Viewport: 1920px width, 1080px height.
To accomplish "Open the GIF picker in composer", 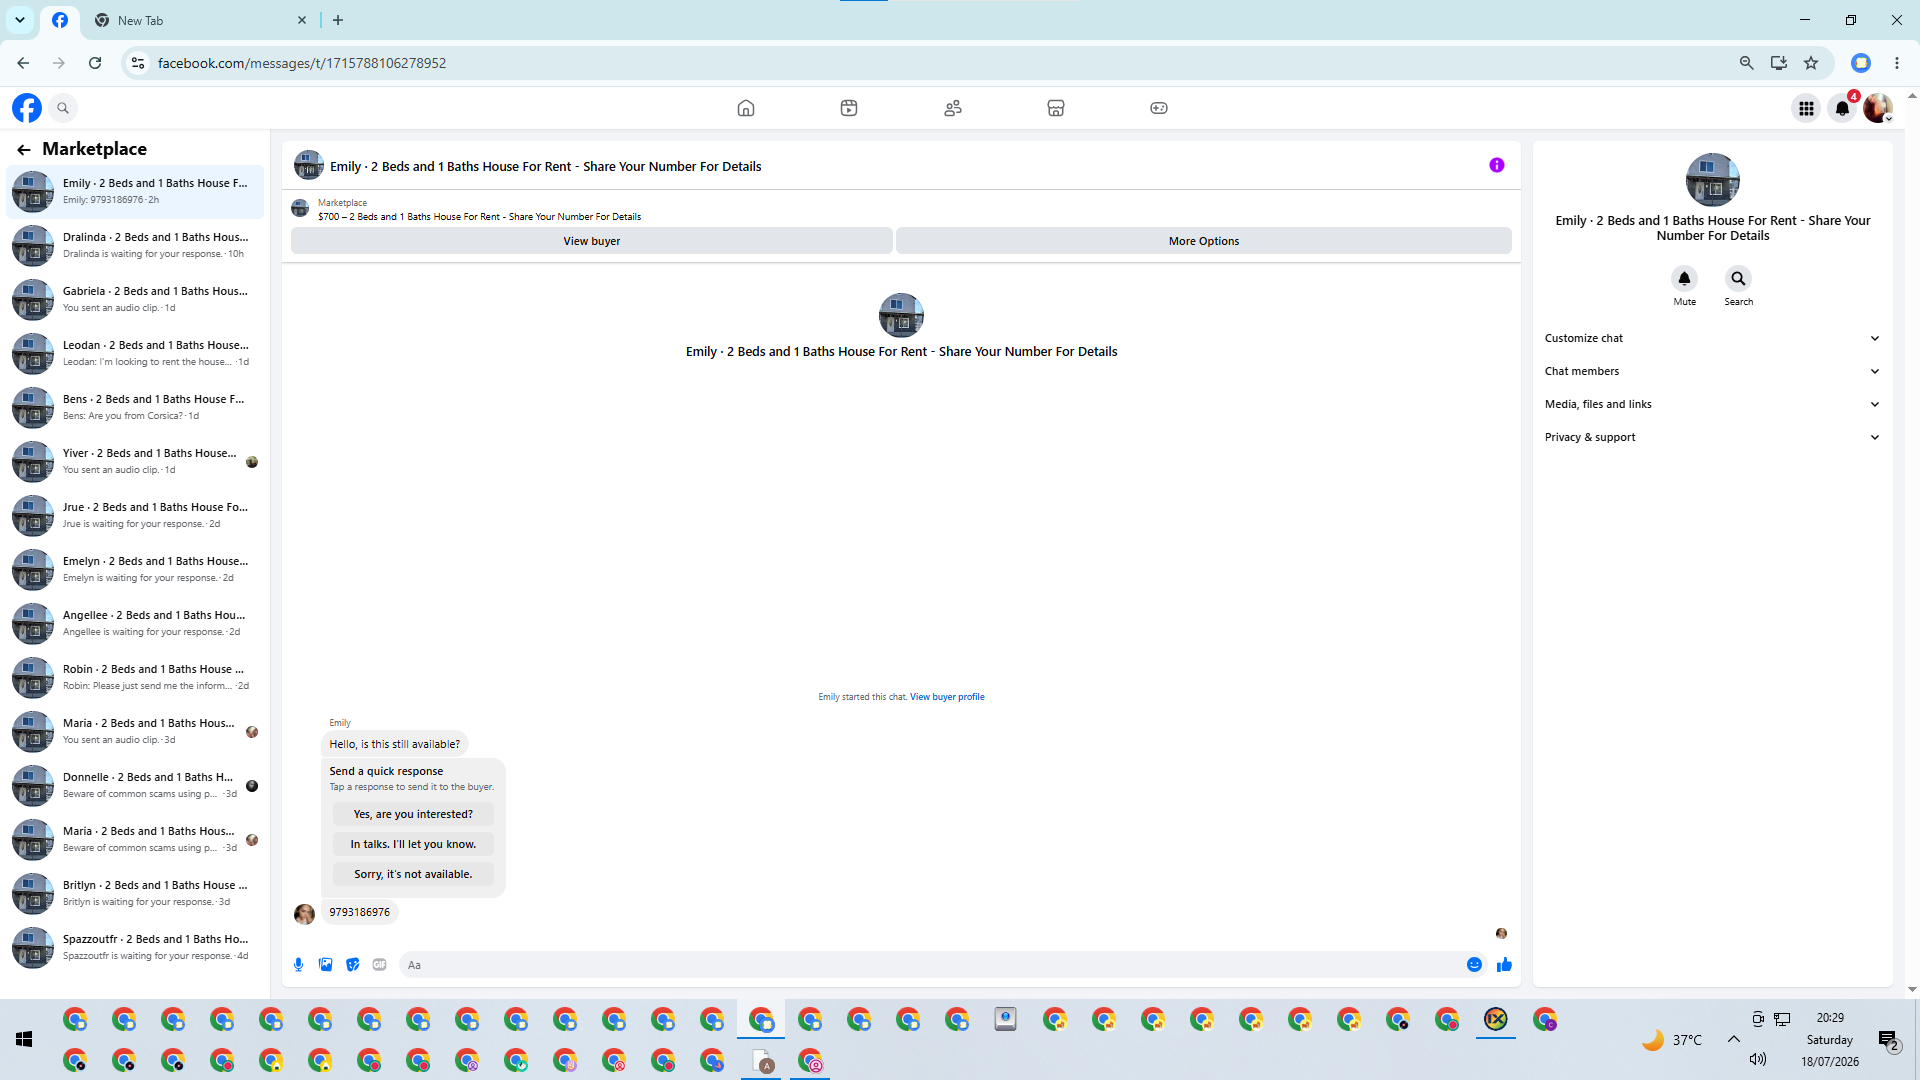I will coord(380,965).
